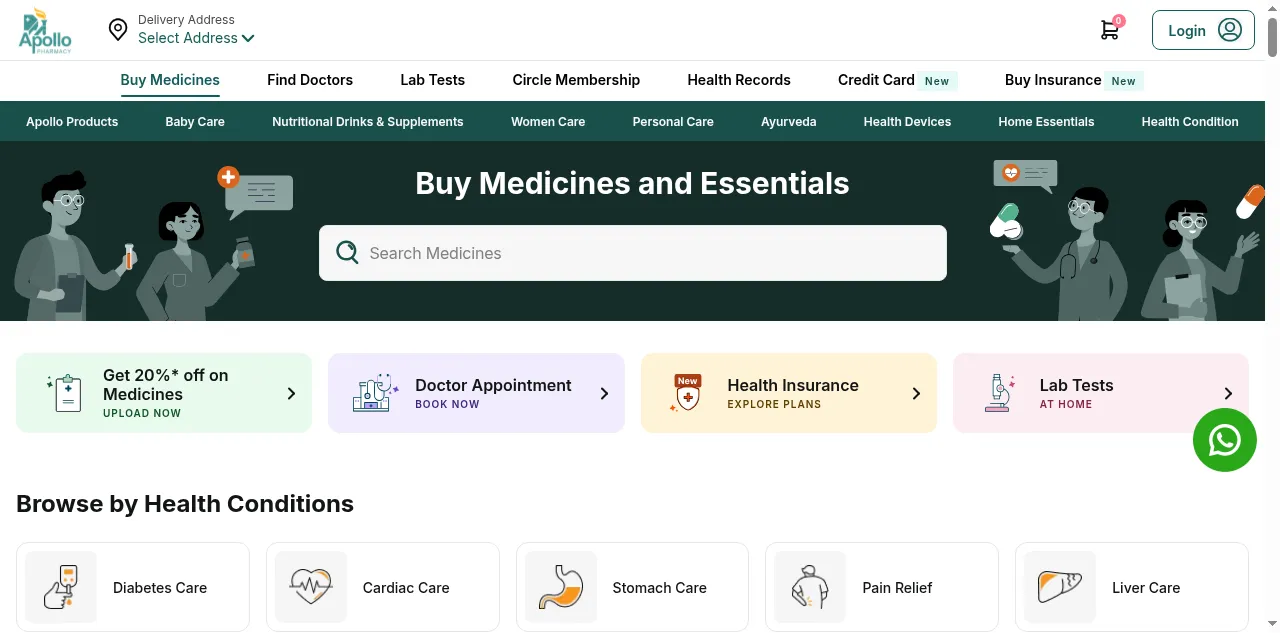Click the Health Insurance shield icon
Image resolution: width=1280 pixels, height=633 pixels.
[687, 394]
